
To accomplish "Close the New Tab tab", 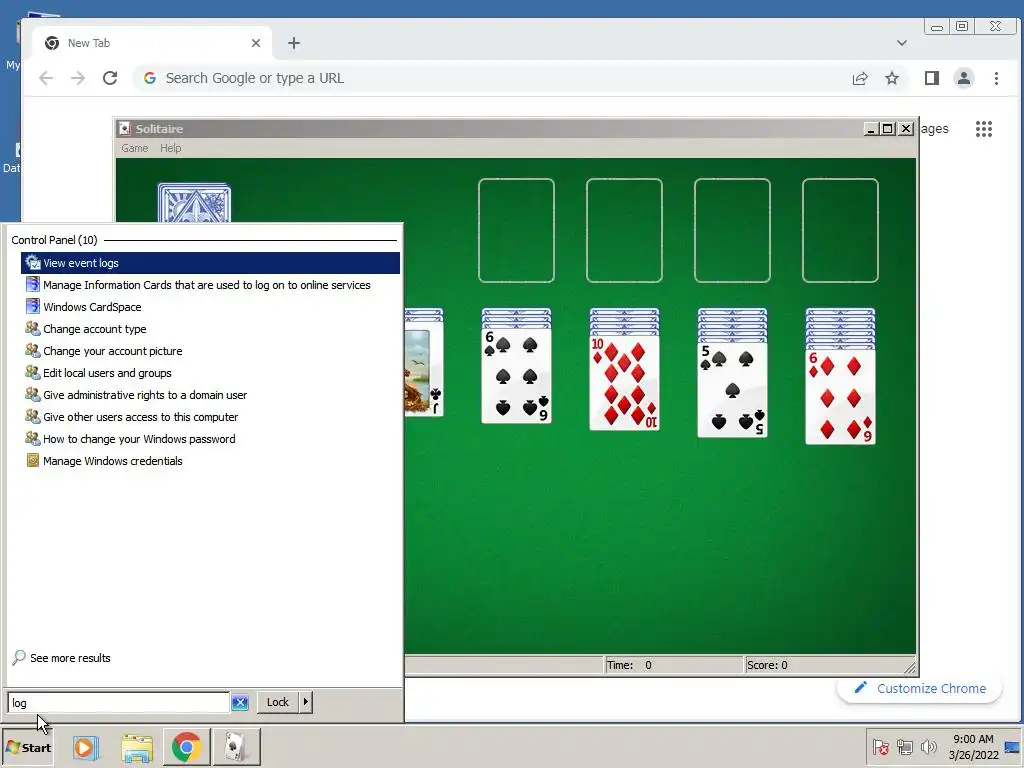I will pos(256,43).
